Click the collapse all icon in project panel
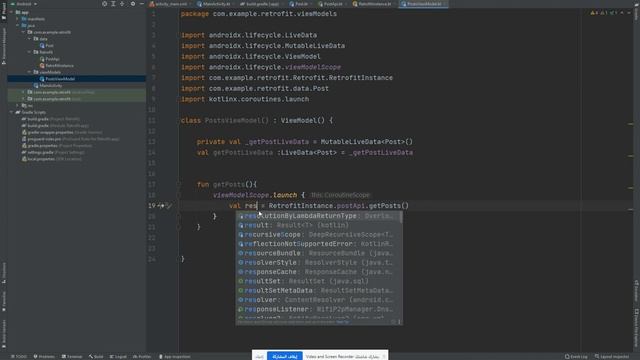This screenshot has width=640, height=360. [x=122, y=4]
